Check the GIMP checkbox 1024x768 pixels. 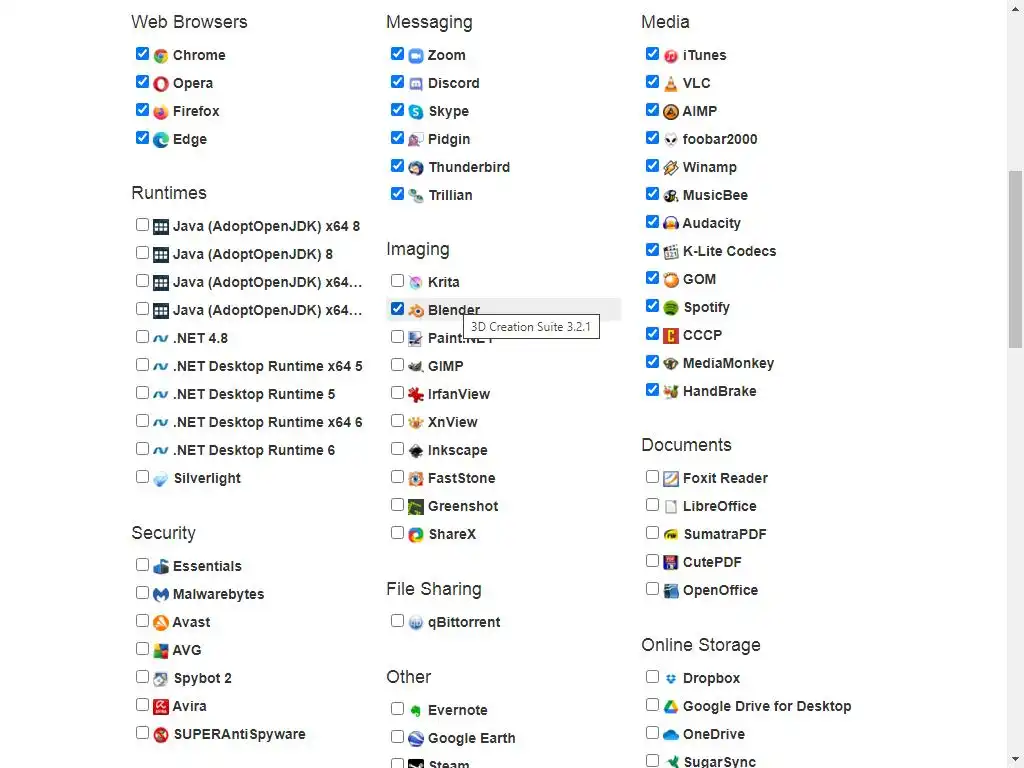(397, 364)
